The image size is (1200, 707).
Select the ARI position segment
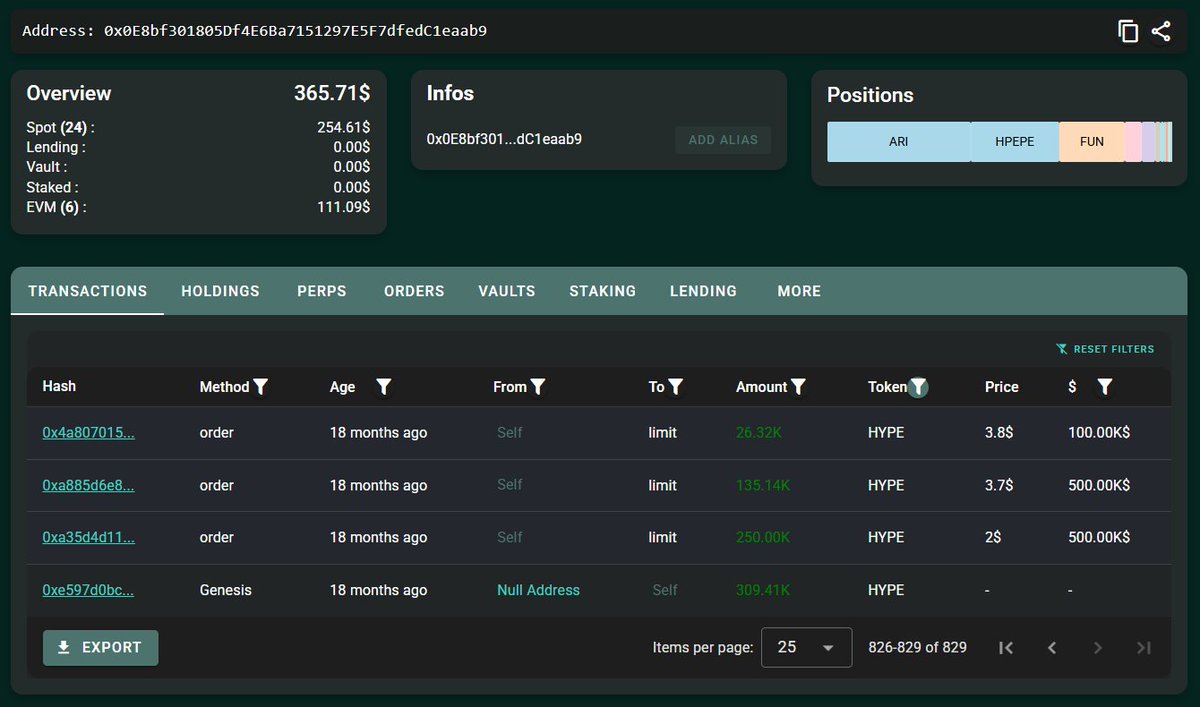pos(899,142)
